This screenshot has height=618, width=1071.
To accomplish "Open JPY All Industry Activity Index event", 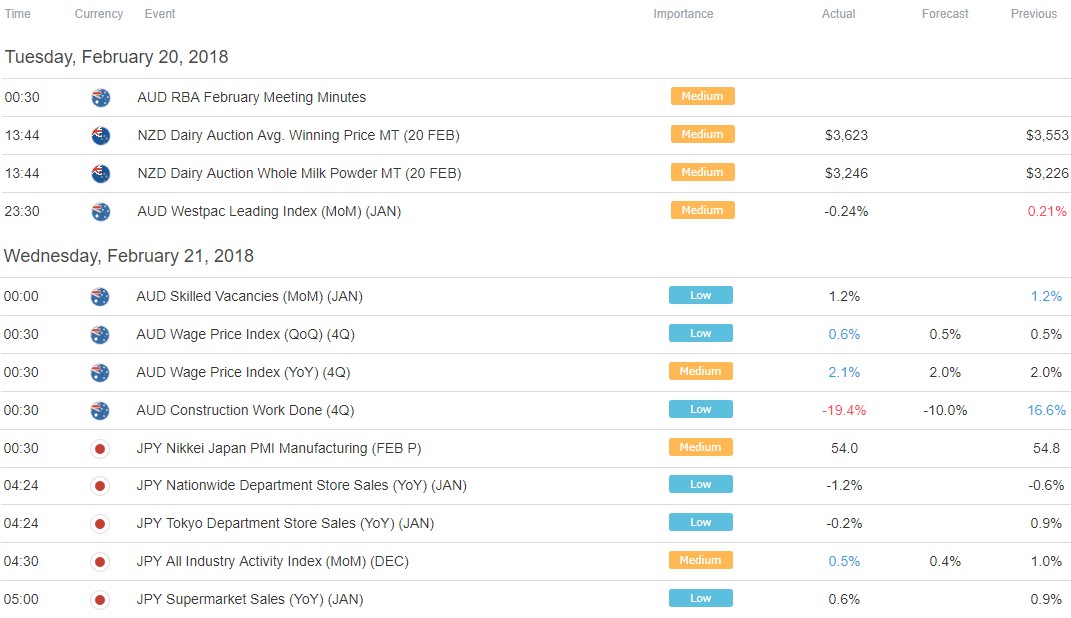I will click(273, 561).
